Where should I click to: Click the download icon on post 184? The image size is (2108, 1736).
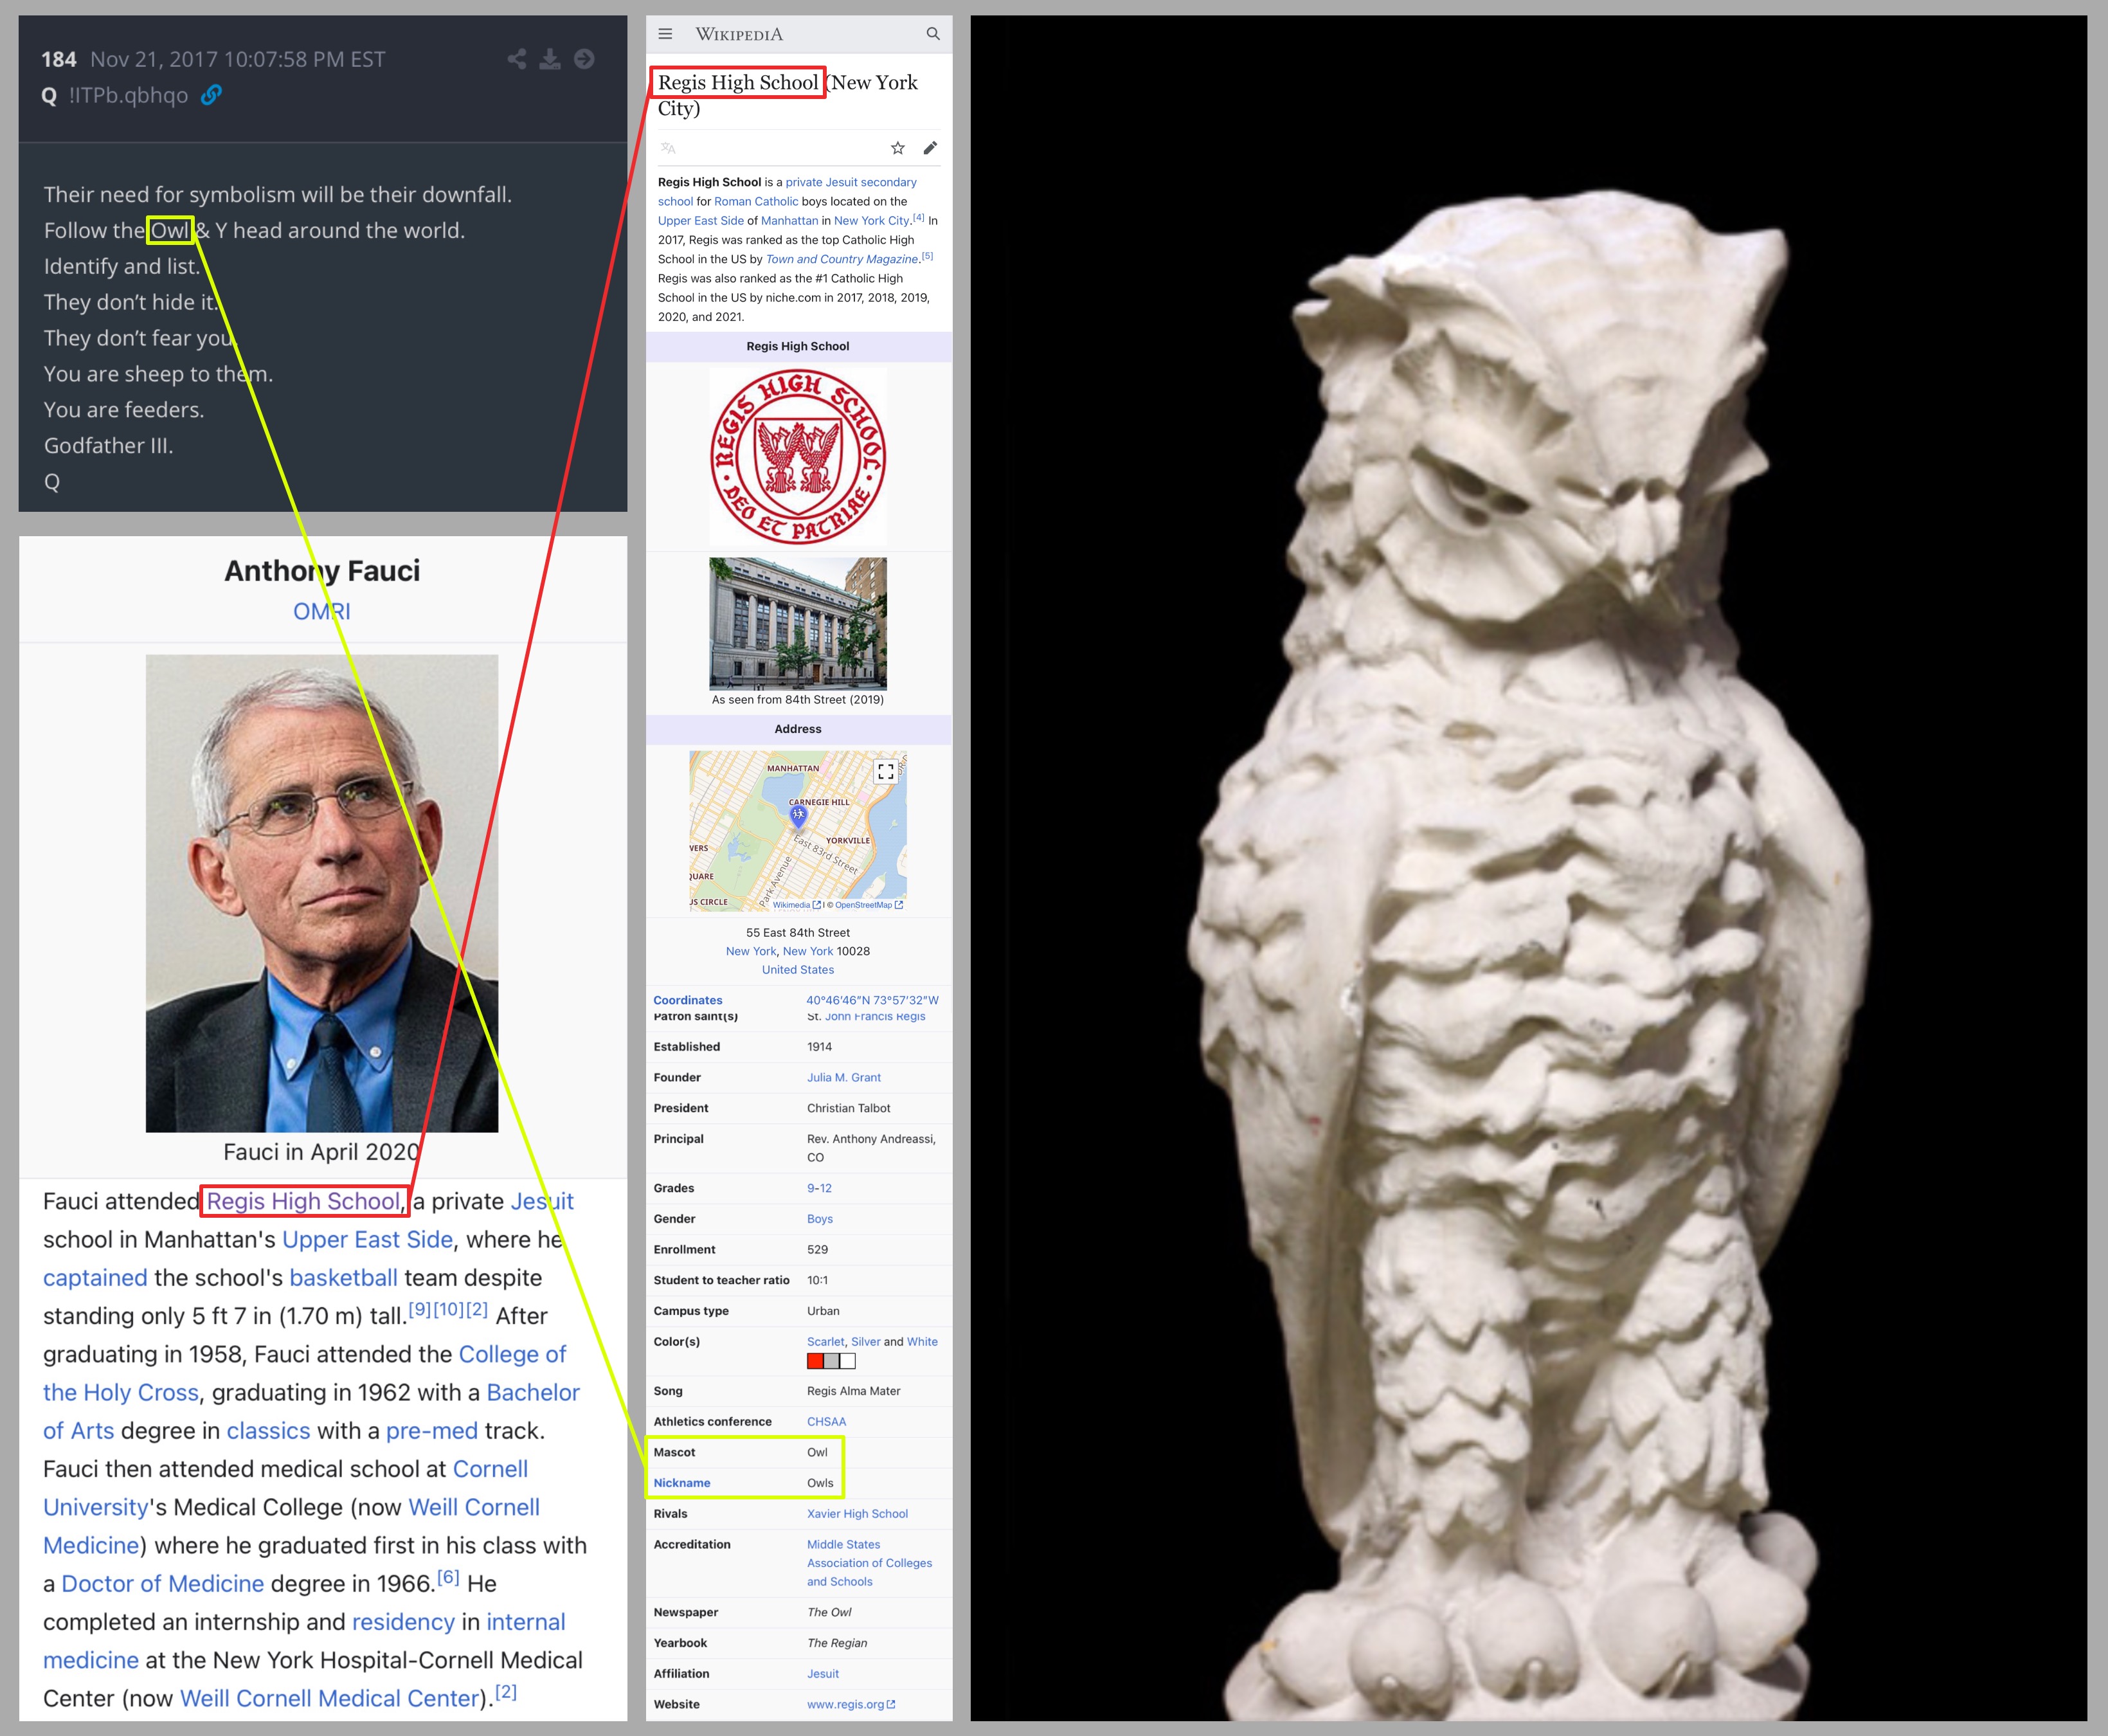[550, 59]
